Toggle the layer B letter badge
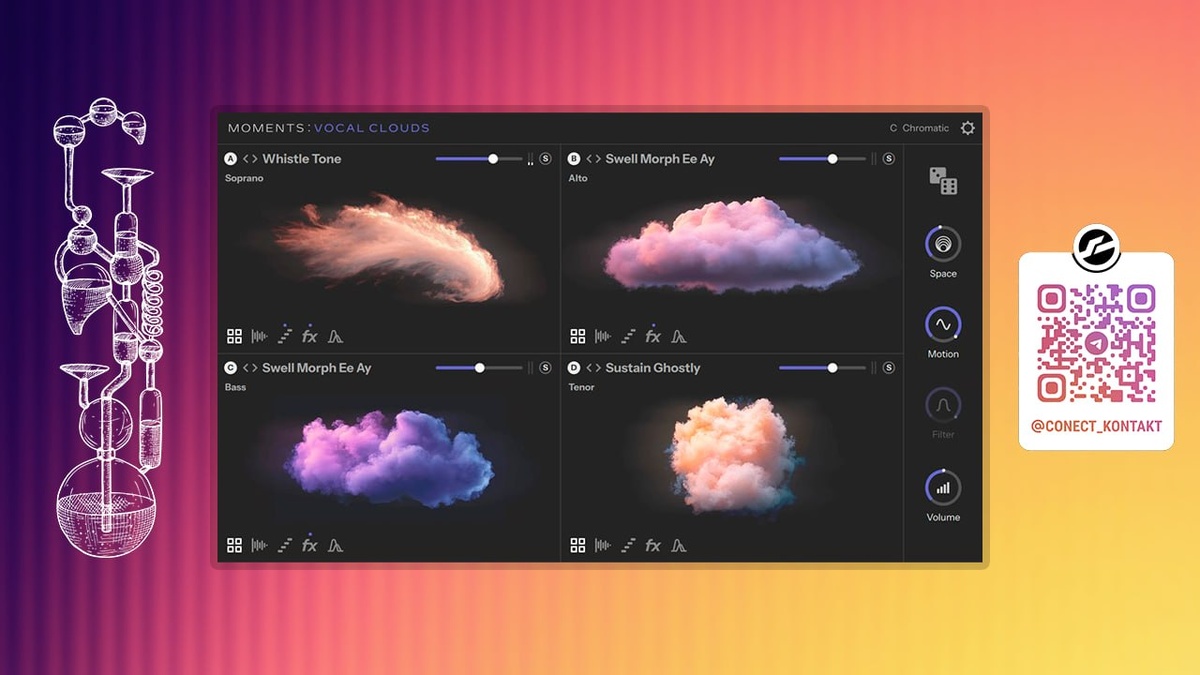This screenshot has height=675, width=1200. tap(574, 159)
